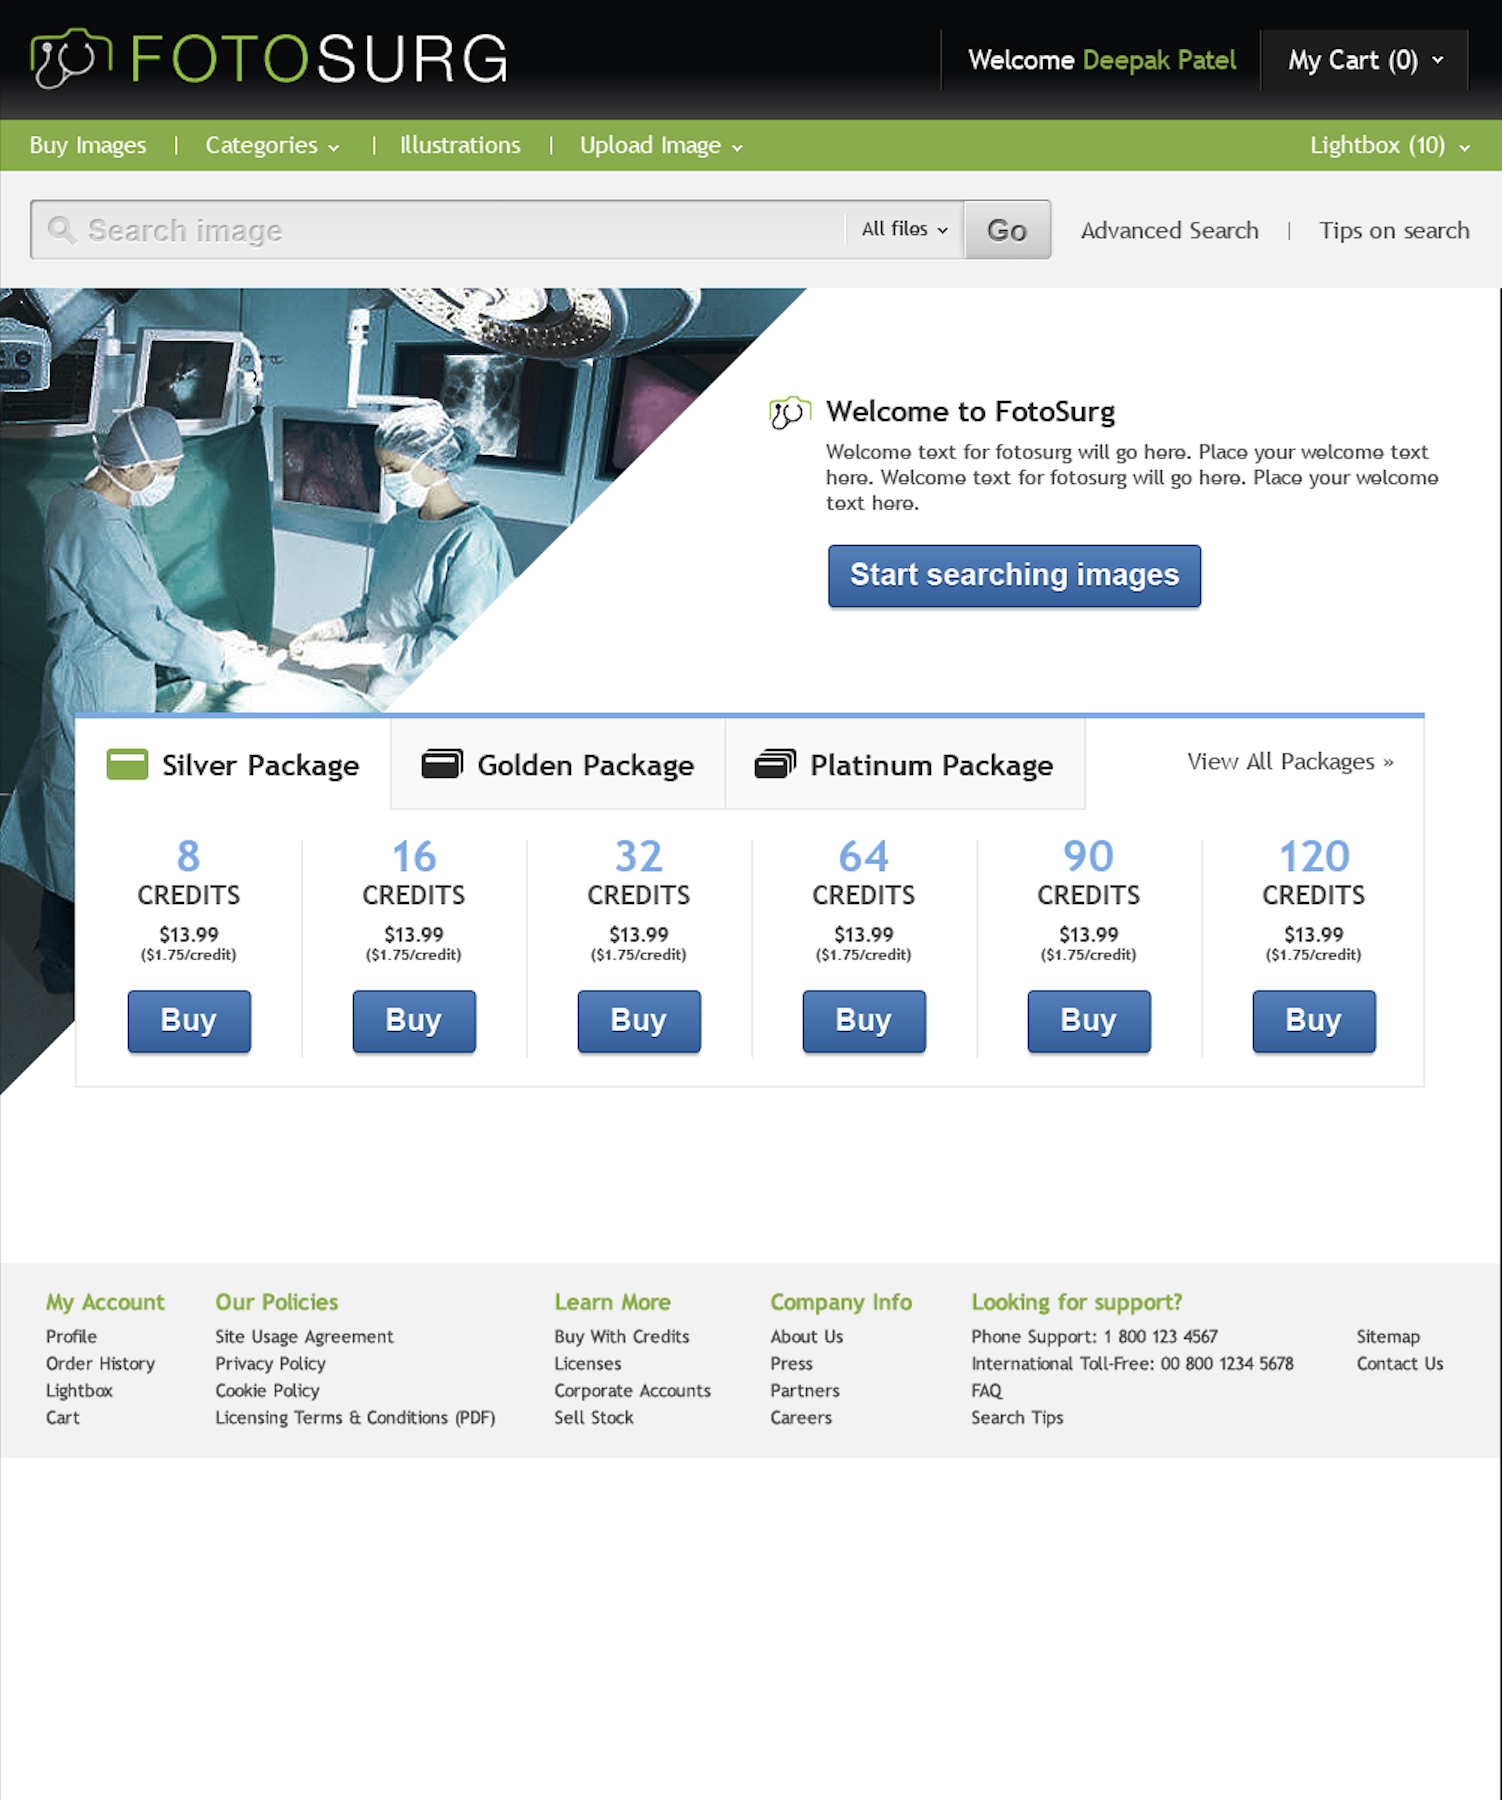
Task: Open FAQ link under support
Action: tap(987, 1391)
